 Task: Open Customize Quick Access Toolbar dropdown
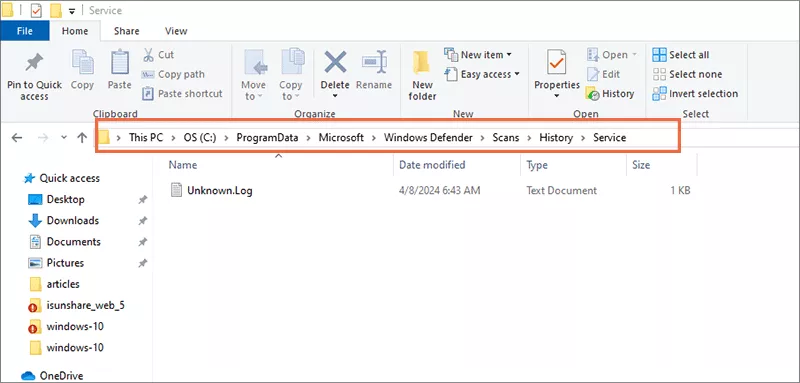pyautogui.click(x=72, y=11)
